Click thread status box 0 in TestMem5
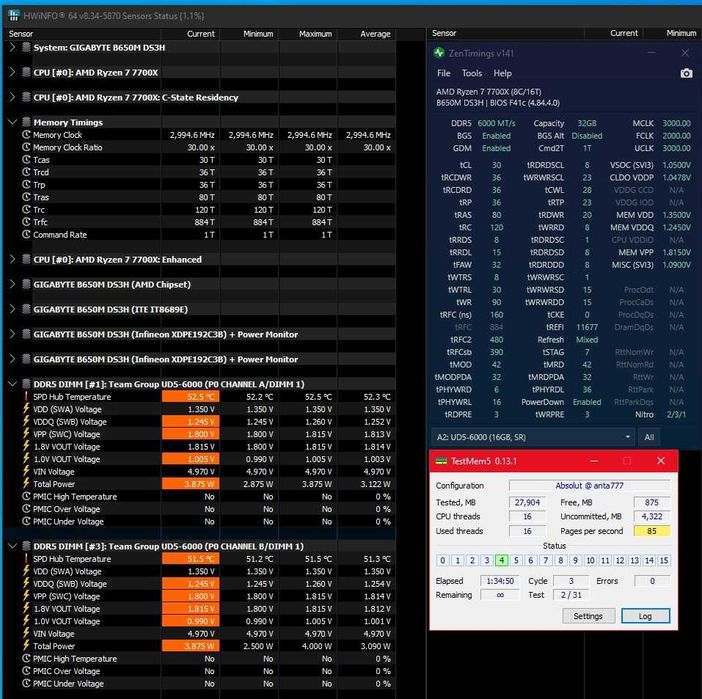The width and height of the screenshot is (702, 699). click(442, 560)
